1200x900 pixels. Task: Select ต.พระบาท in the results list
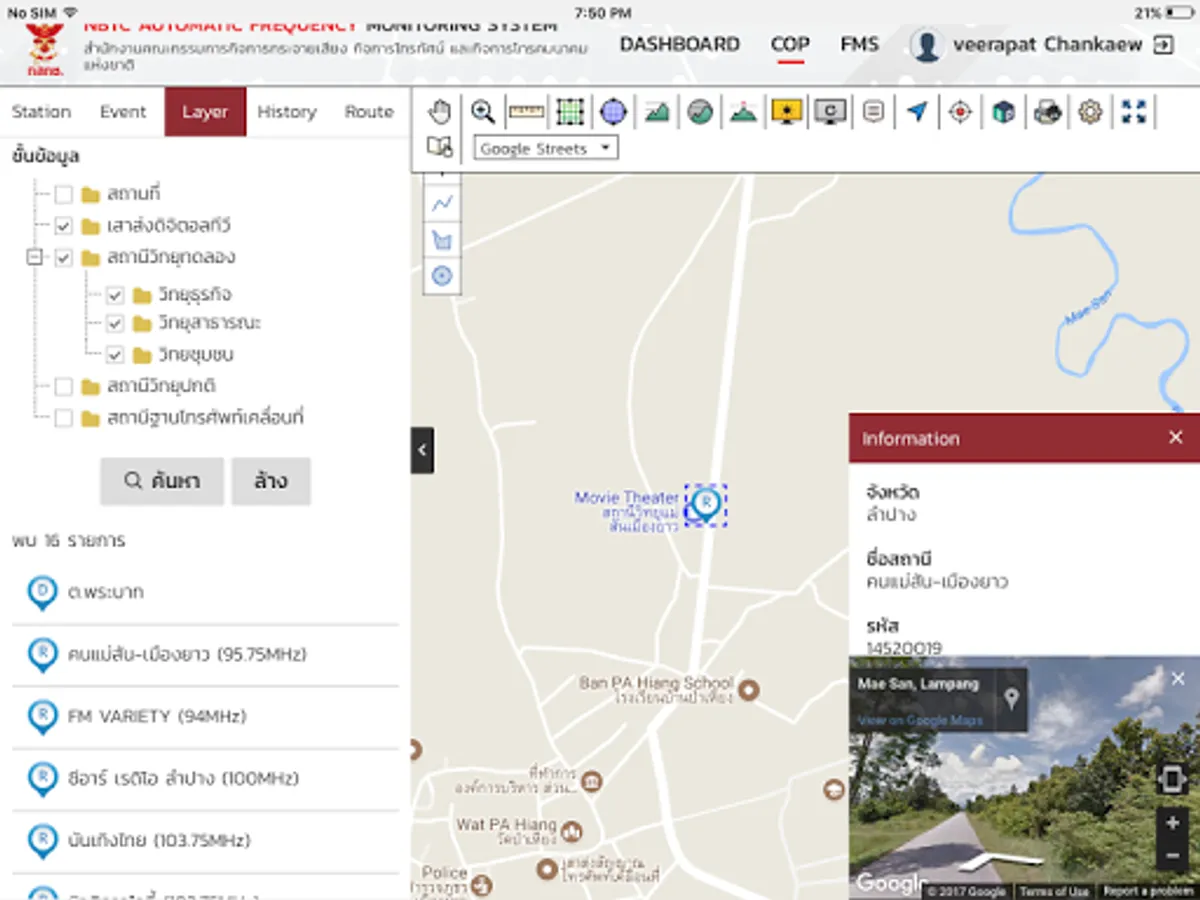205,592
